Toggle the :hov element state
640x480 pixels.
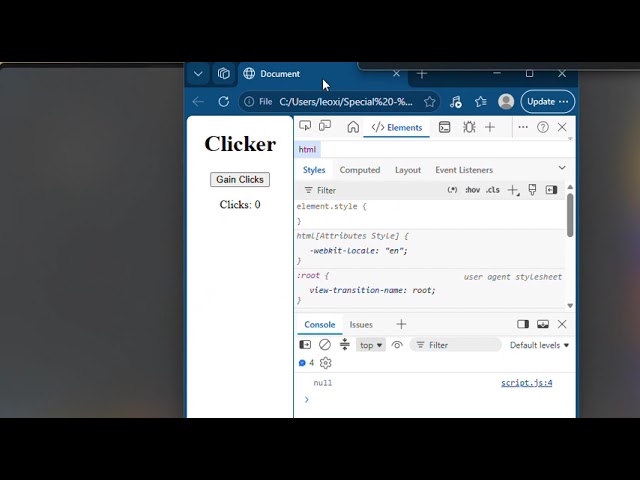472,190
